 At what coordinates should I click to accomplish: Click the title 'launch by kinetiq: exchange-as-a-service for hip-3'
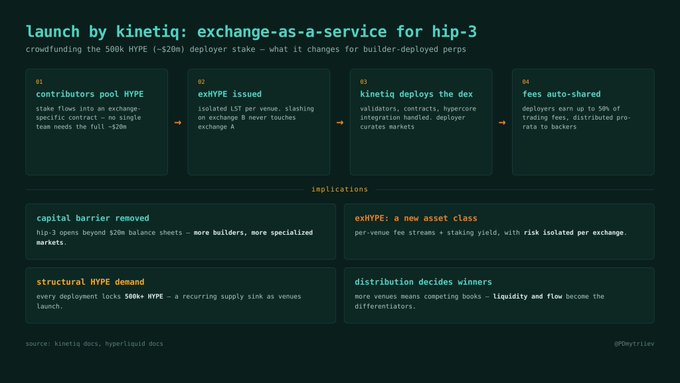tap(251, 32)
